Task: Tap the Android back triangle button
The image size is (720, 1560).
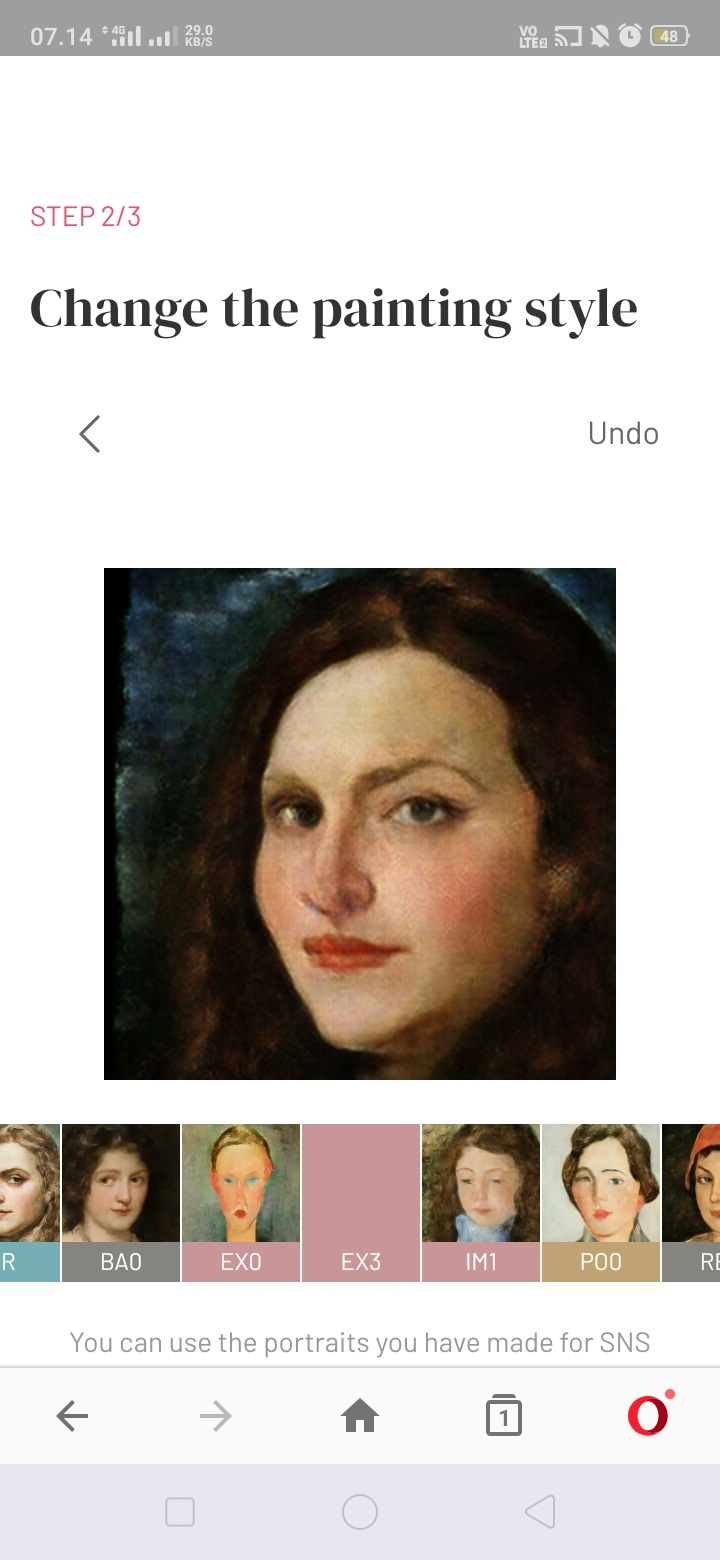Action: coord(539,1512)
